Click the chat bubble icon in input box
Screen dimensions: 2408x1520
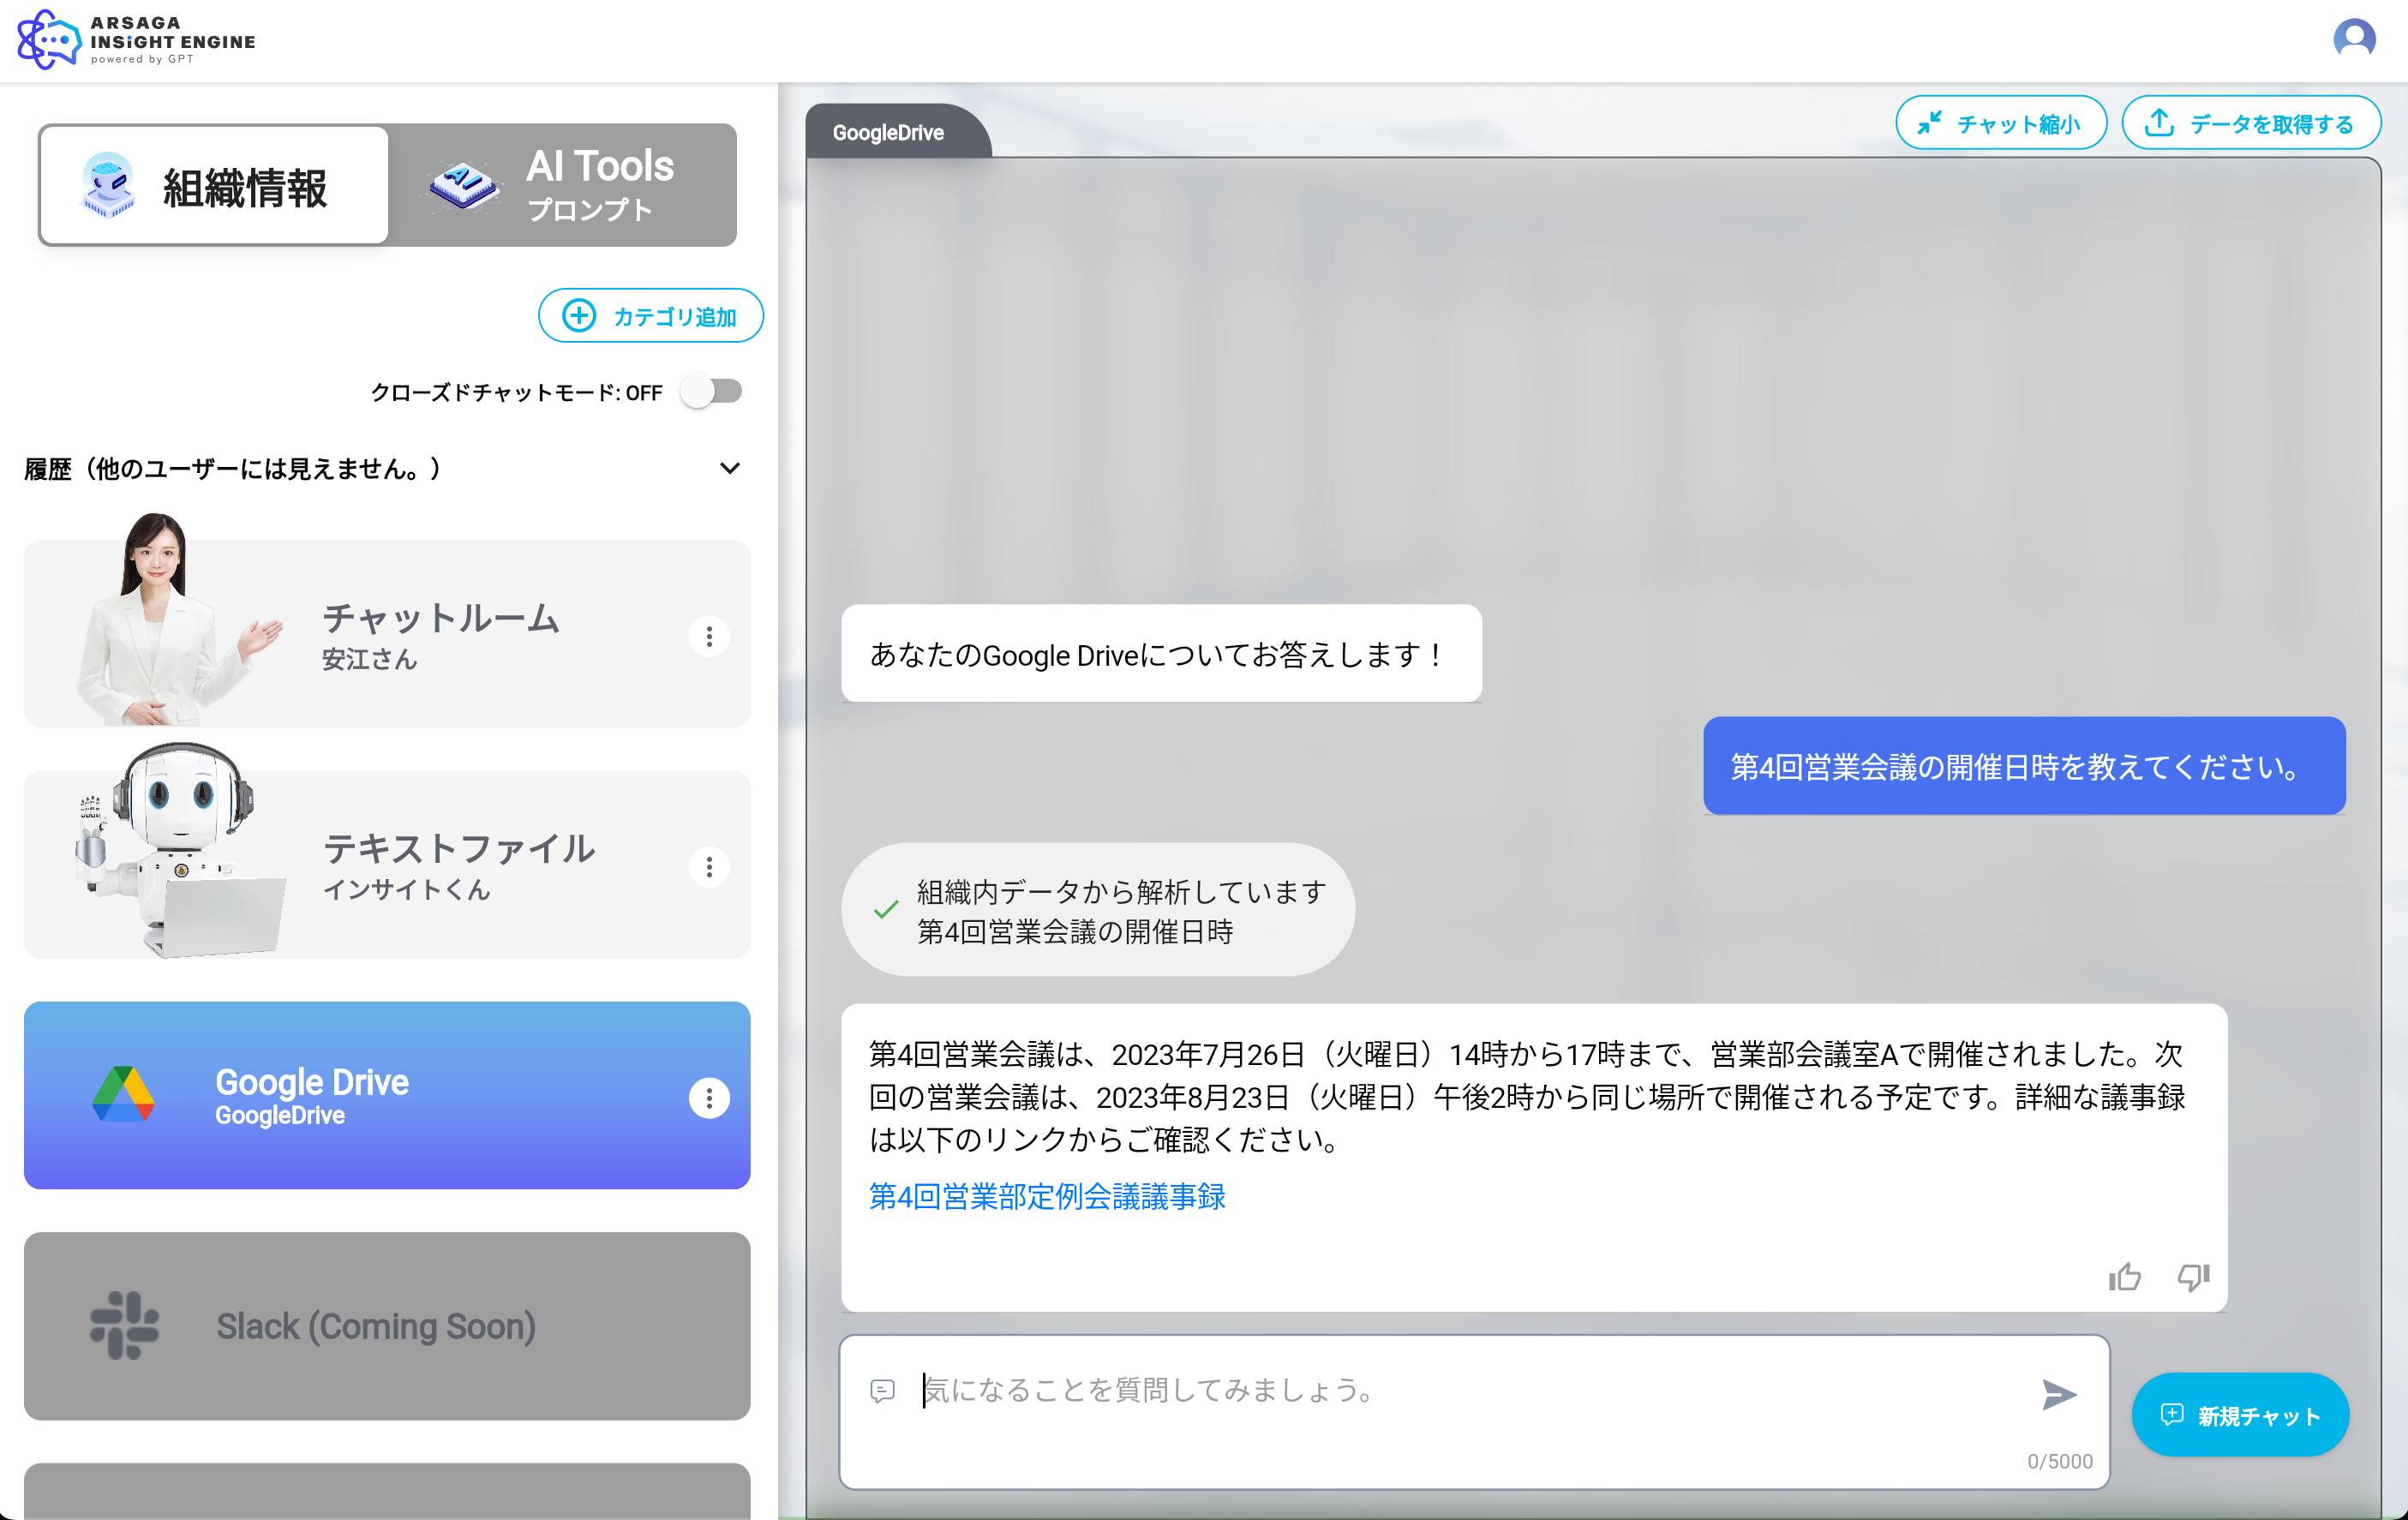pyautogui.click(x=882, y=1391)
